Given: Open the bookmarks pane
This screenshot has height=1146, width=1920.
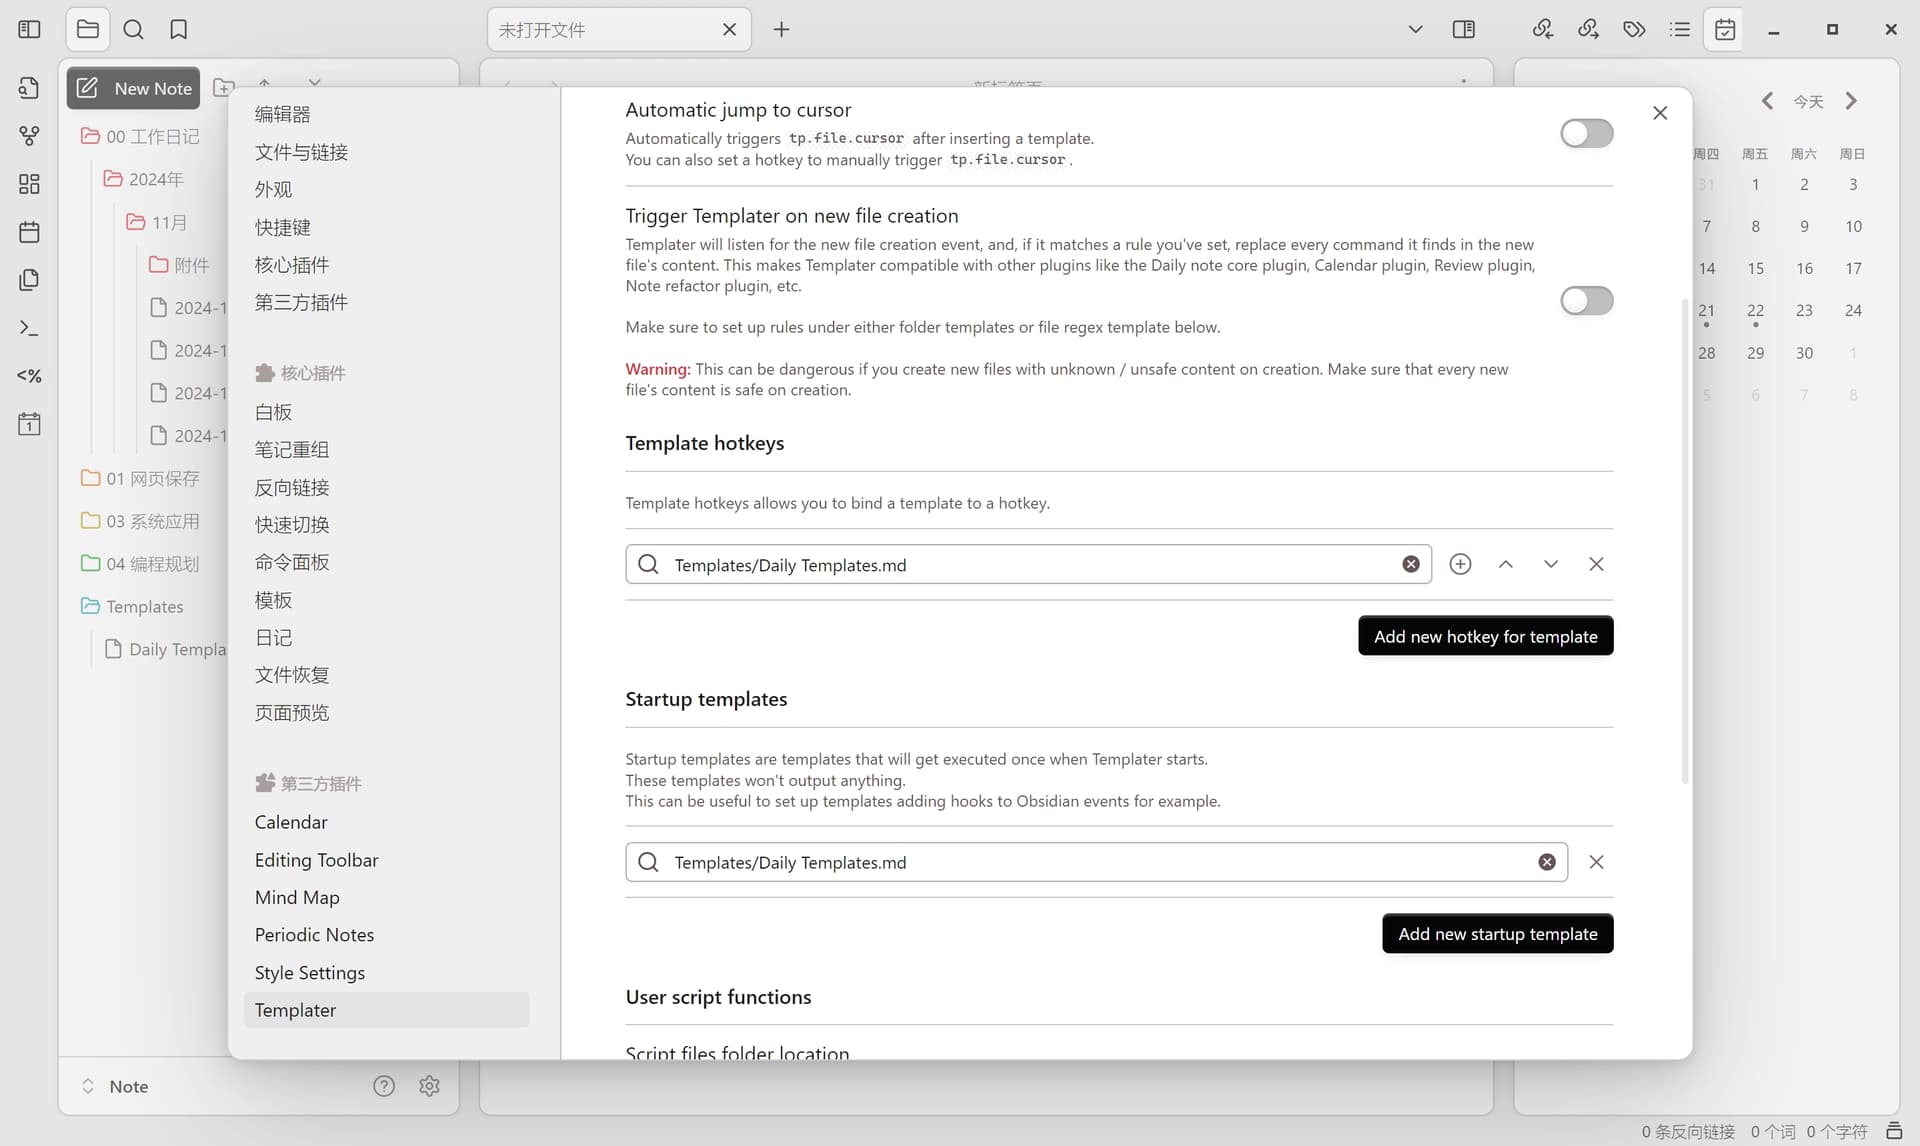Looking at the screenshot, I should tap(178, 29).
